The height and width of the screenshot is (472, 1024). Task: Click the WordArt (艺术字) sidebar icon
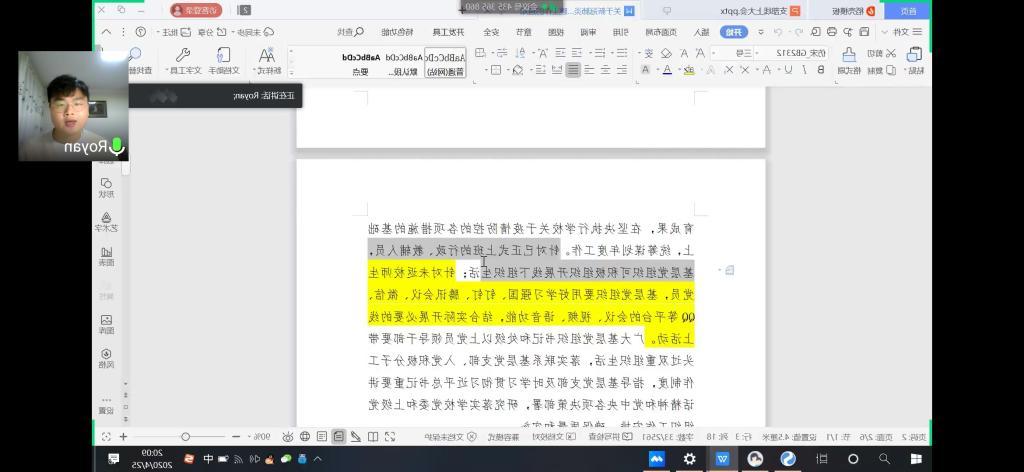pyautogui.click(x=106, y=217)
